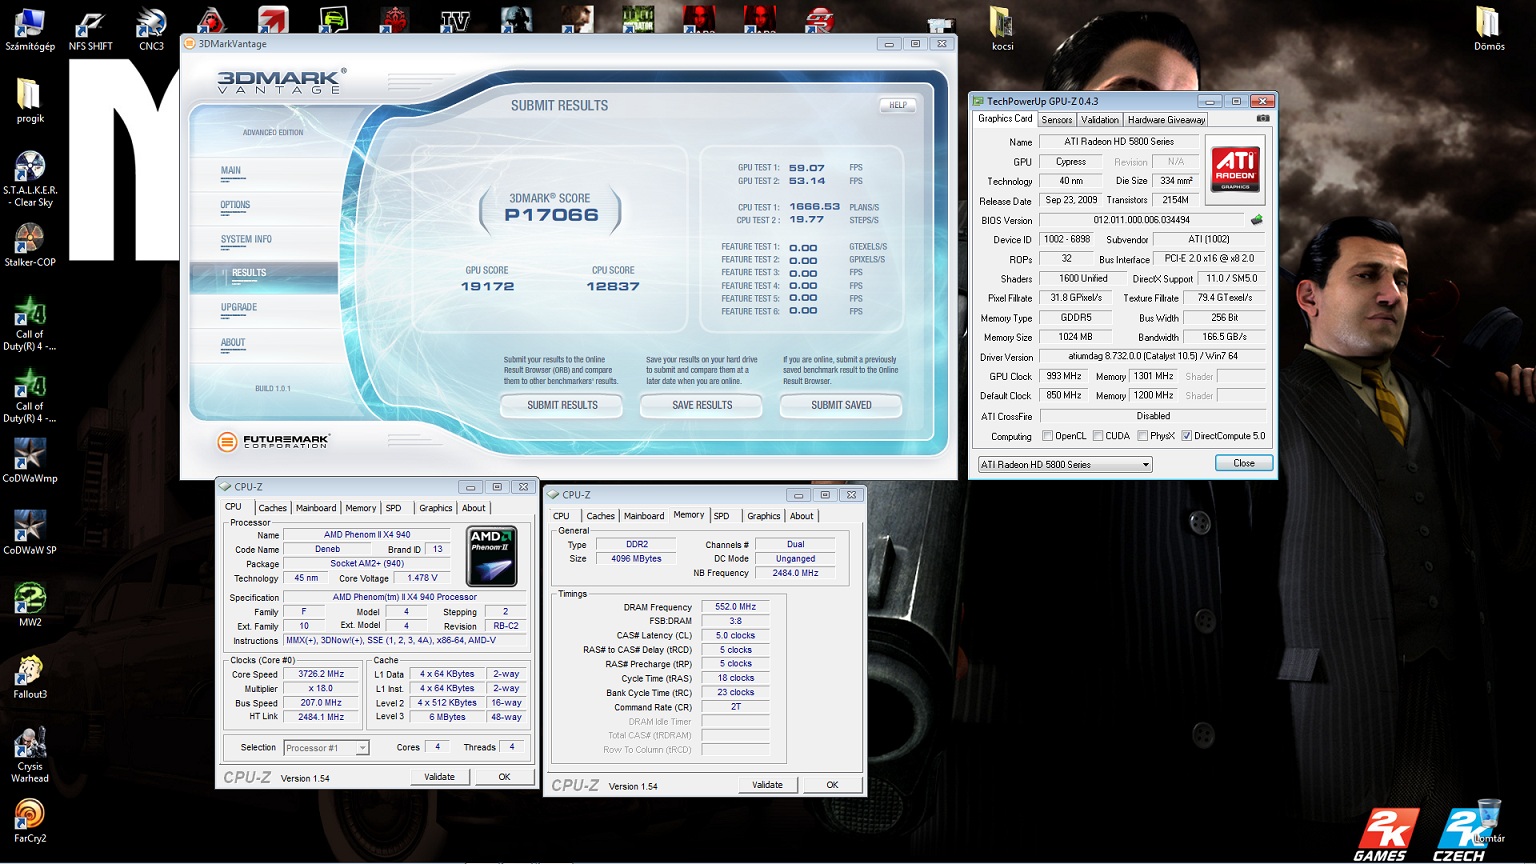The image size is (1536, 864).
Task: Open SYSTEM INFO in the 3DMark sidebar
Action: pos(246,239)
